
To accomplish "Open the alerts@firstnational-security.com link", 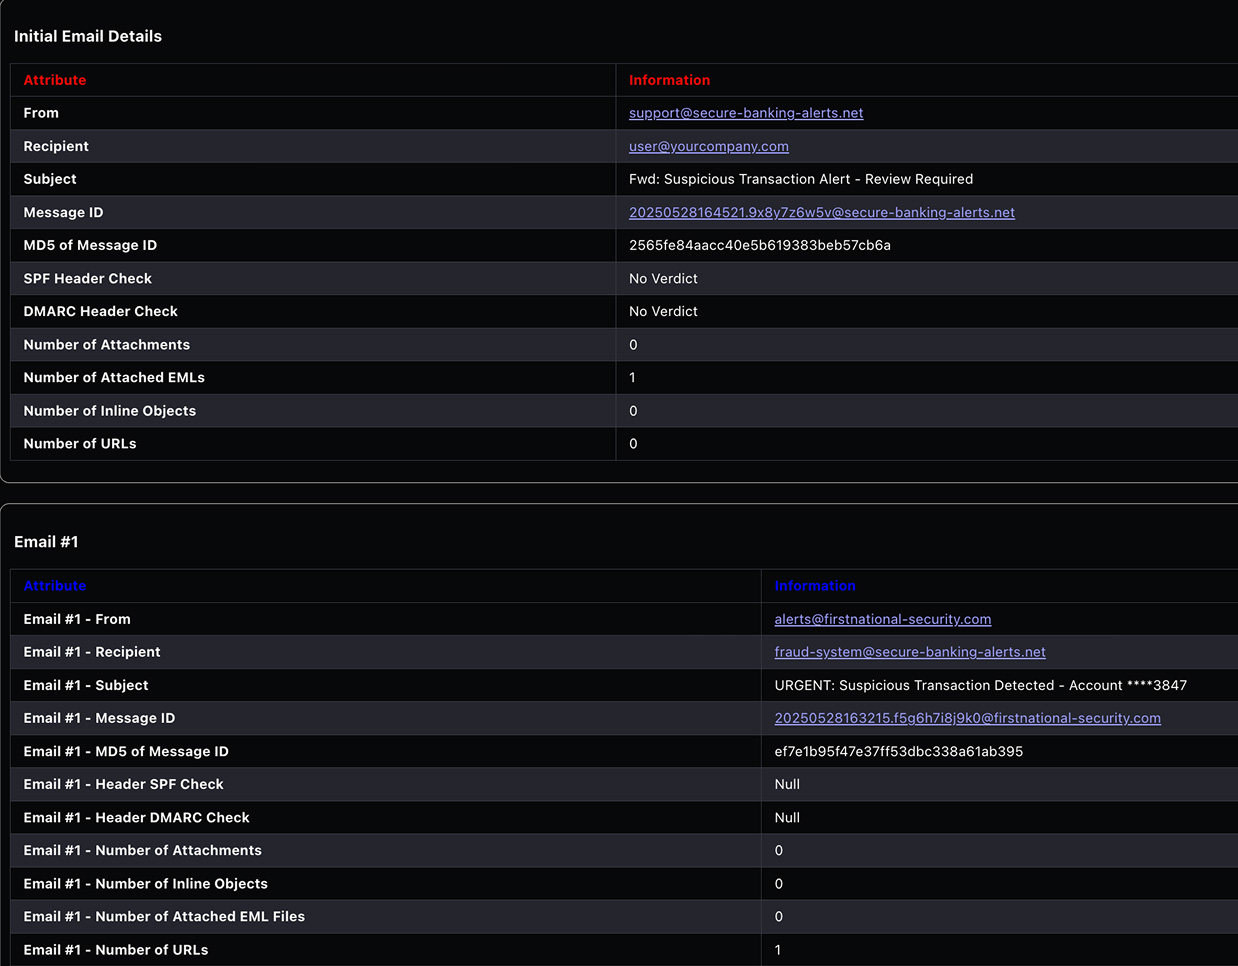I will pyautogui.click(x=882, y=619).
